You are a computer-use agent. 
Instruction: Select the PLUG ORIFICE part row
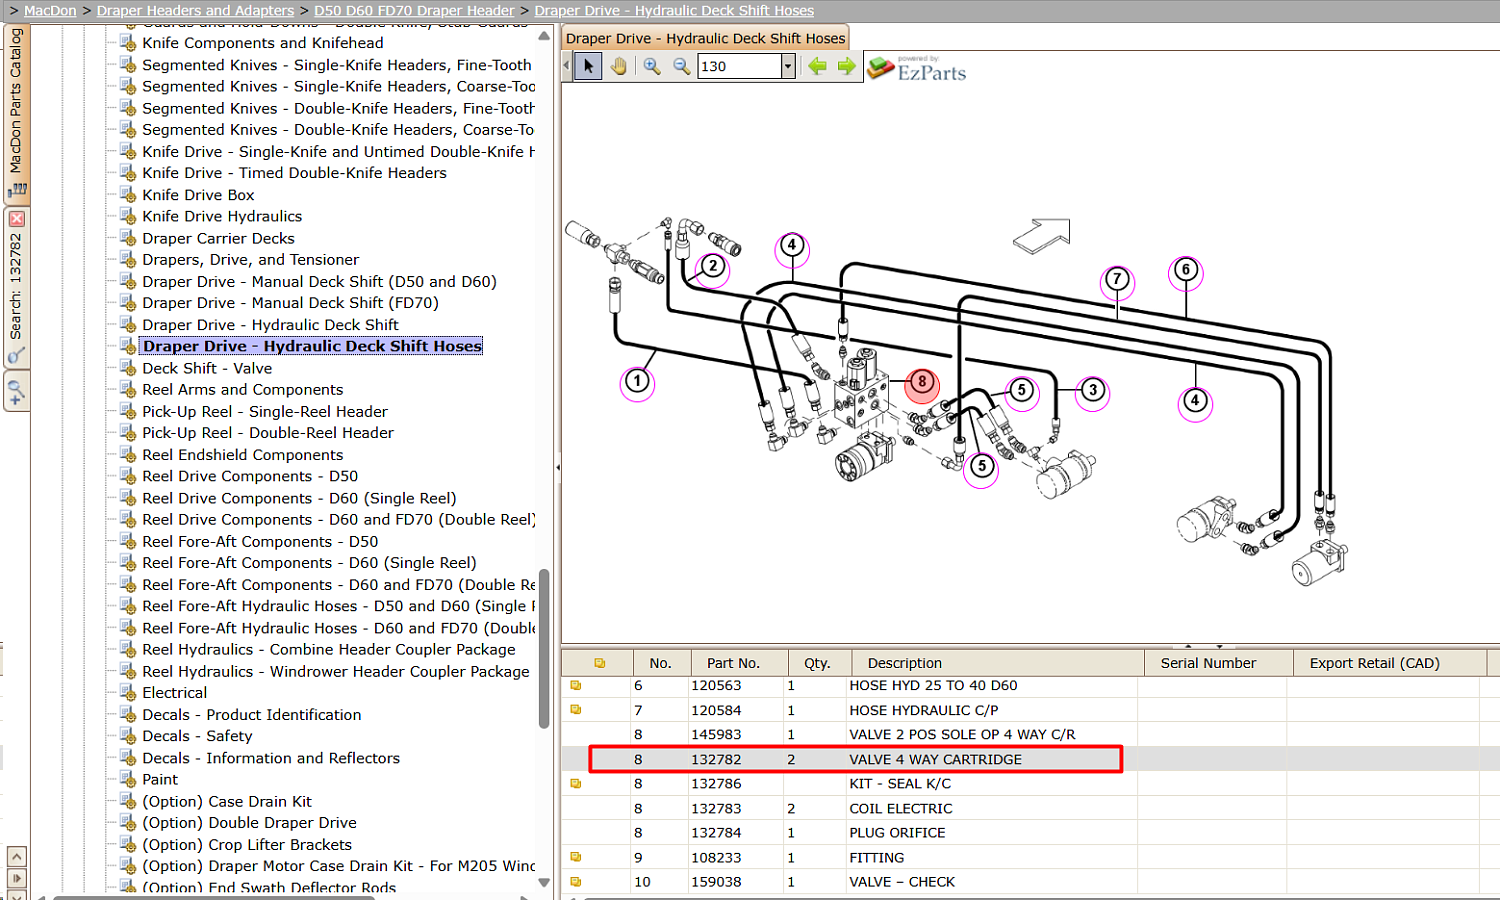pyautogui.click(x=1030, y=833)
